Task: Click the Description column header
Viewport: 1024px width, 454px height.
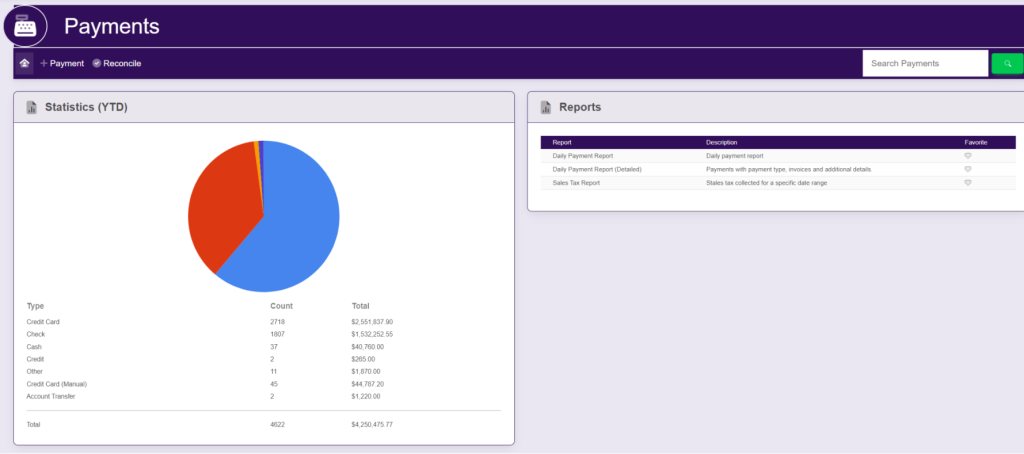Action: click(721, 143)
